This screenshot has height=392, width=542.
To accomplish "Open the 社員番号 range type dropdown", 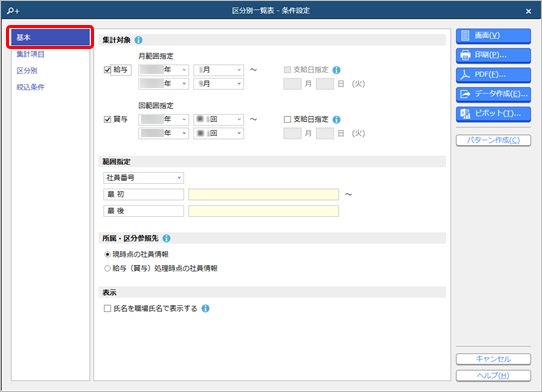I will click(x=143, y=178).
